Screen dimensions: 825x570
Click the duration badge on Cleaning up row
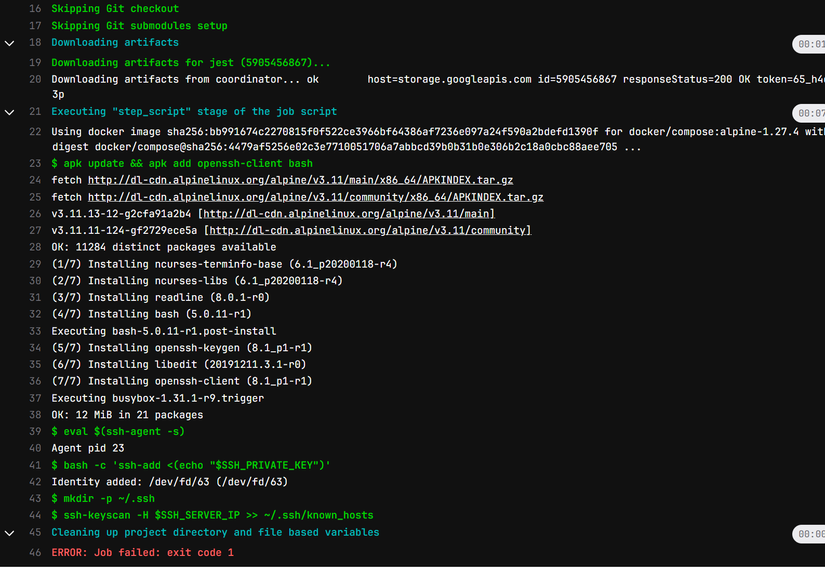(810, 533)
